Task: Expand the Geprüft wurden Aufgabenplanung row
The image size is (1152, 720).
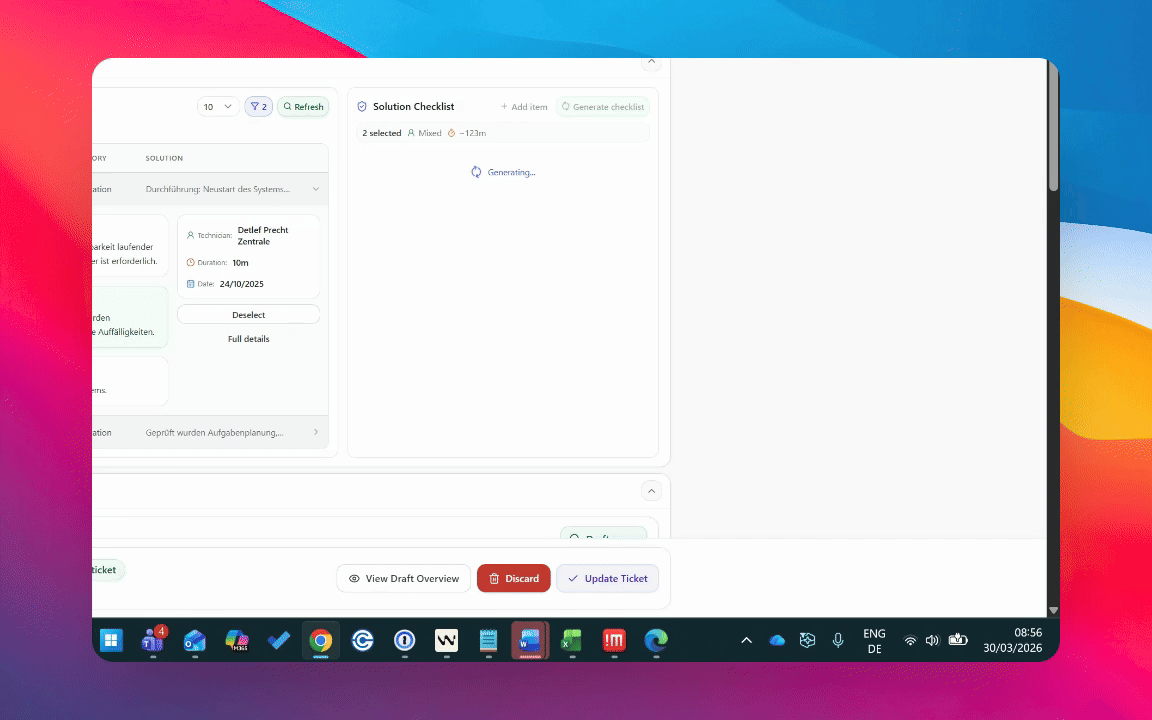Action: point(316,432)
